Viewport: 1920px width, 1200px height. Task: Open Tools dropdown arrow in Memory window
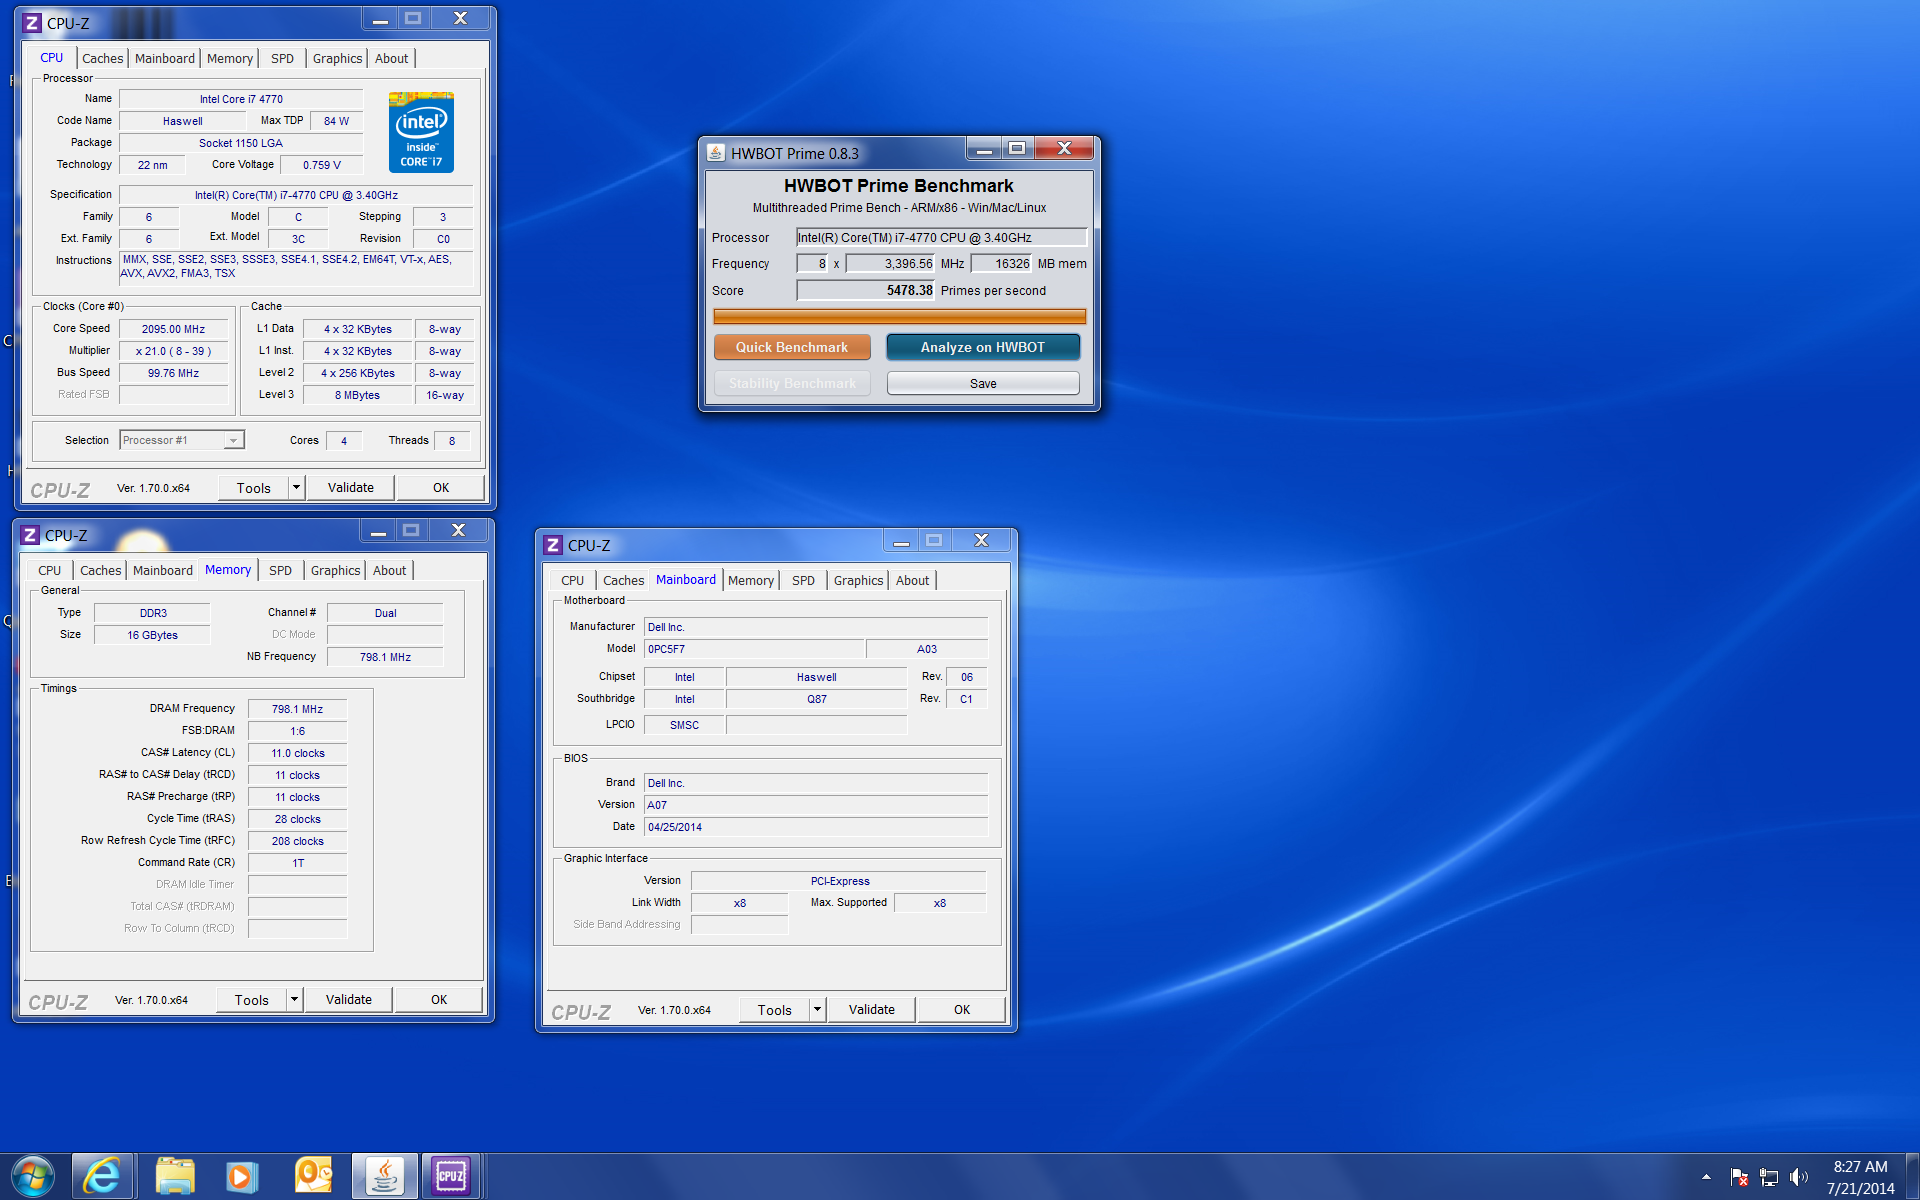tap(294, 999)
